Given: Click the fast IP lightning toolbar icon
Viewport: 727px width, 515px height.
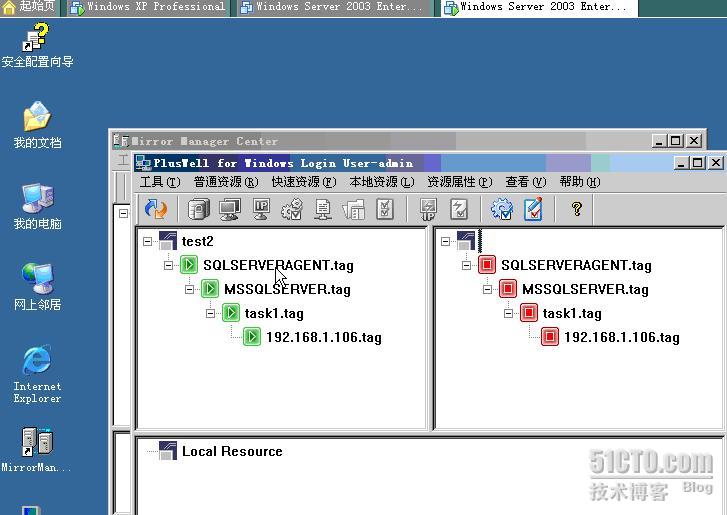Looking at the screenshot, I should [x=428, y=209].
